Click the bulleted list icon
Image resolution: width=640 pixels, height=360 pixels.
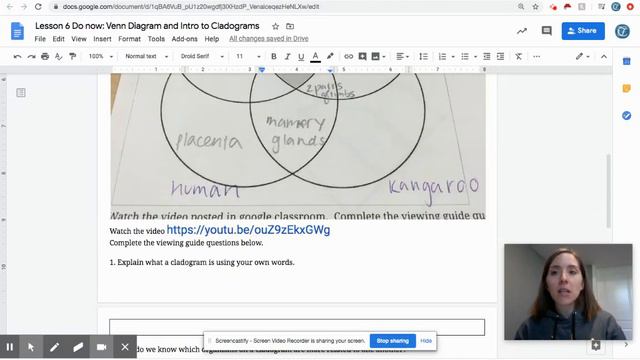coord(465,57)
